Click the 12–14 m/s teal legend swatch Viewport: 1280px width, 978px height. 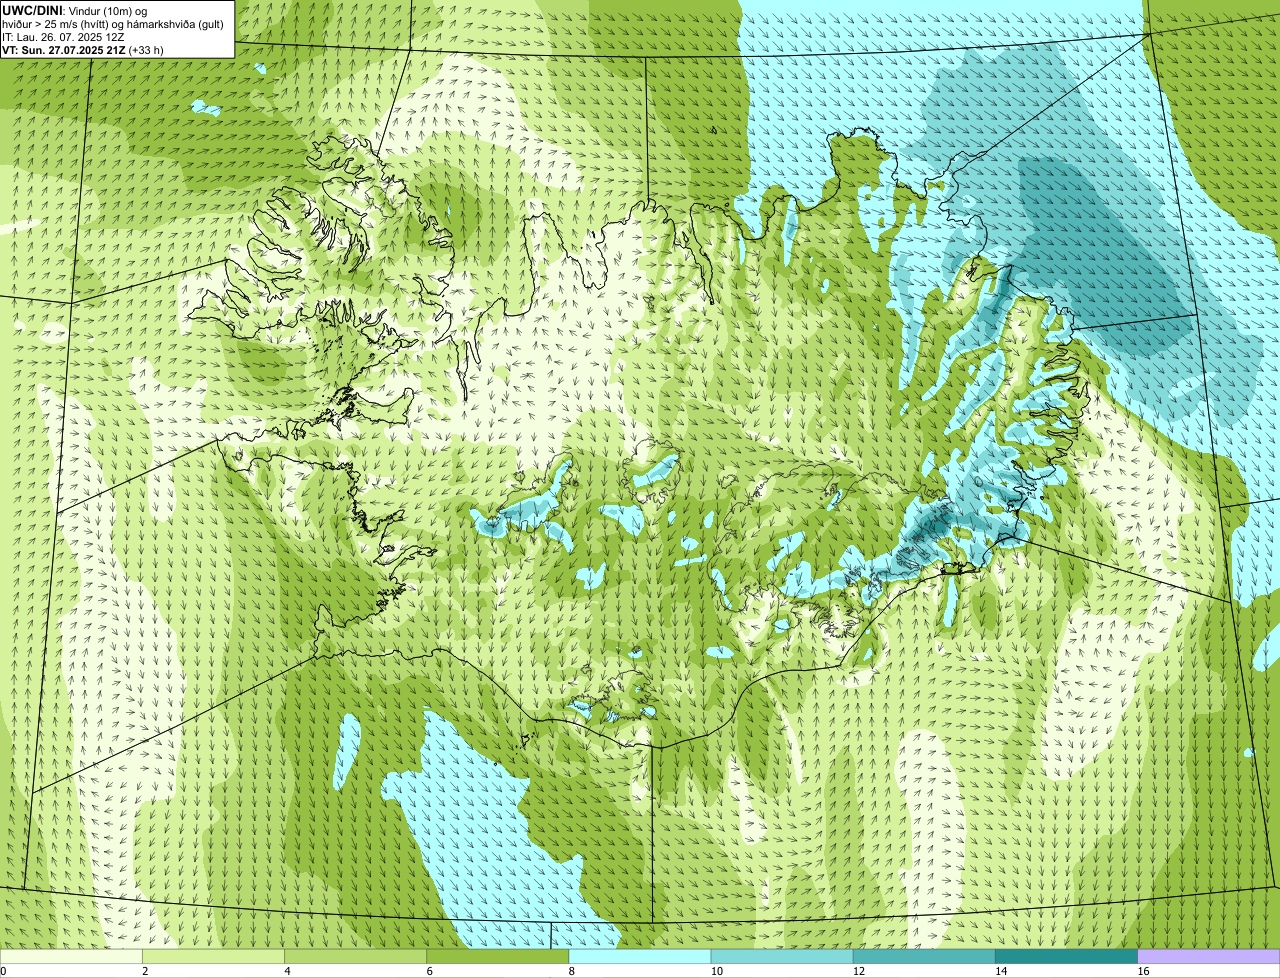coord(924,957)
